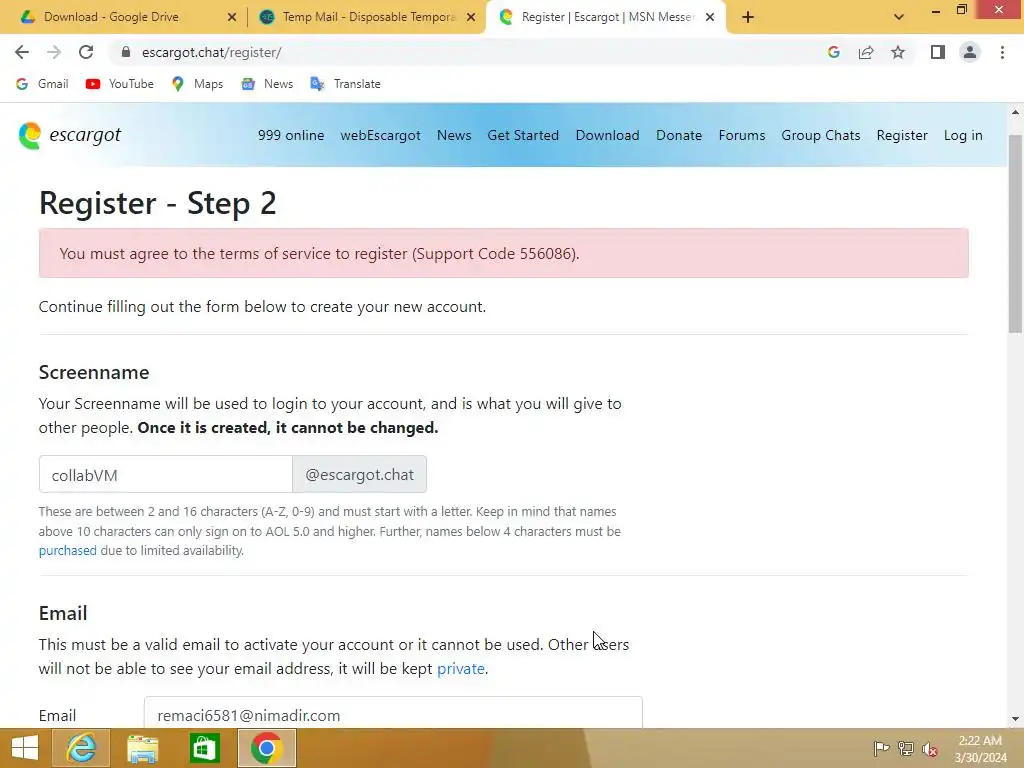The image size is (1024, 768).
Task: Open Donate nav link
Action: tap(679, 135)
